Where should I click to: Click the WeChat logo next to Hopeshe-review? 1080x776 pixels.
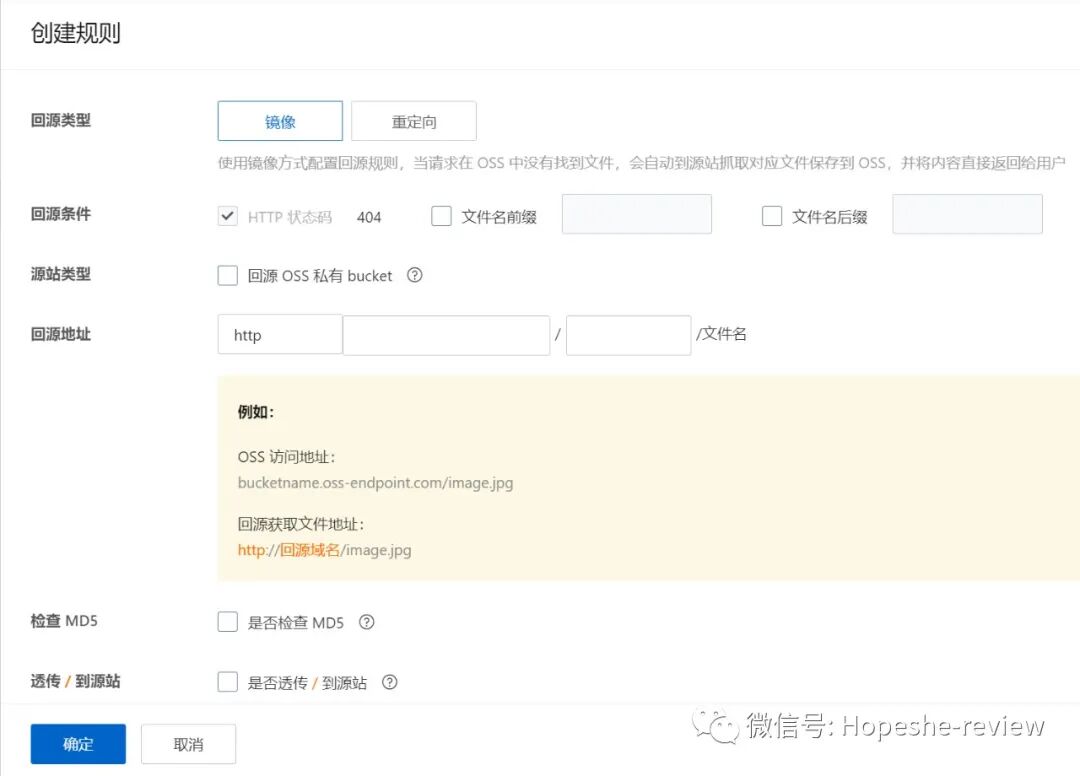(716, 727)
